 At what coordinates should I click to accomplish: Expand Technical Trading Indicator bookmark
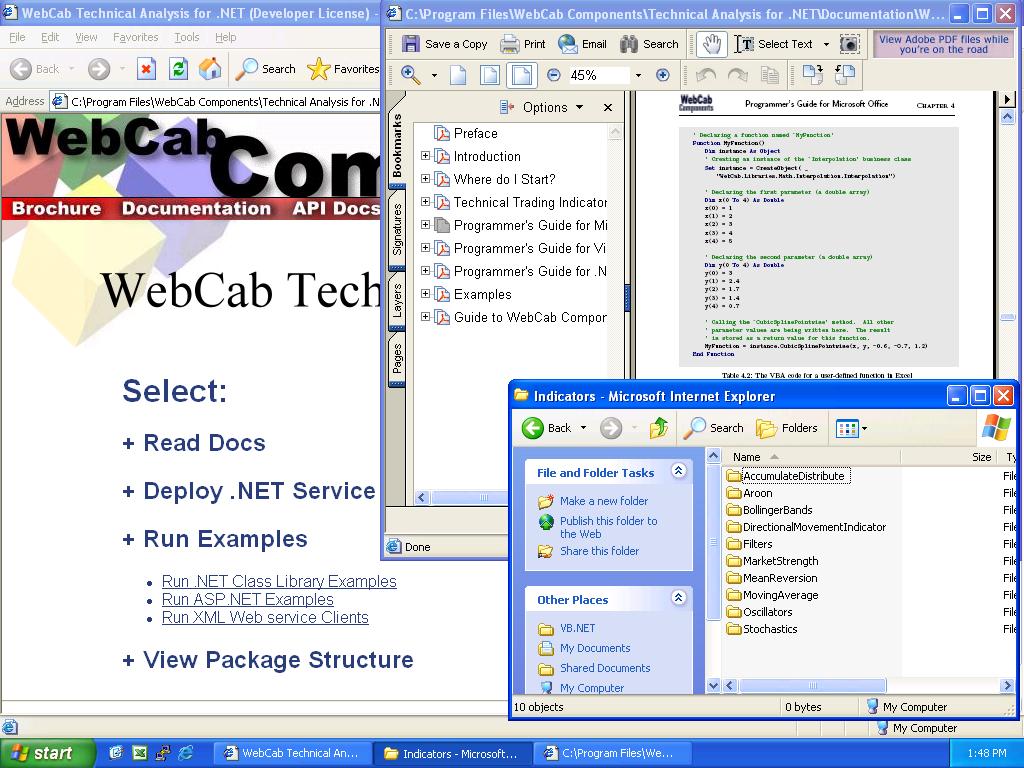coord(425,202)
